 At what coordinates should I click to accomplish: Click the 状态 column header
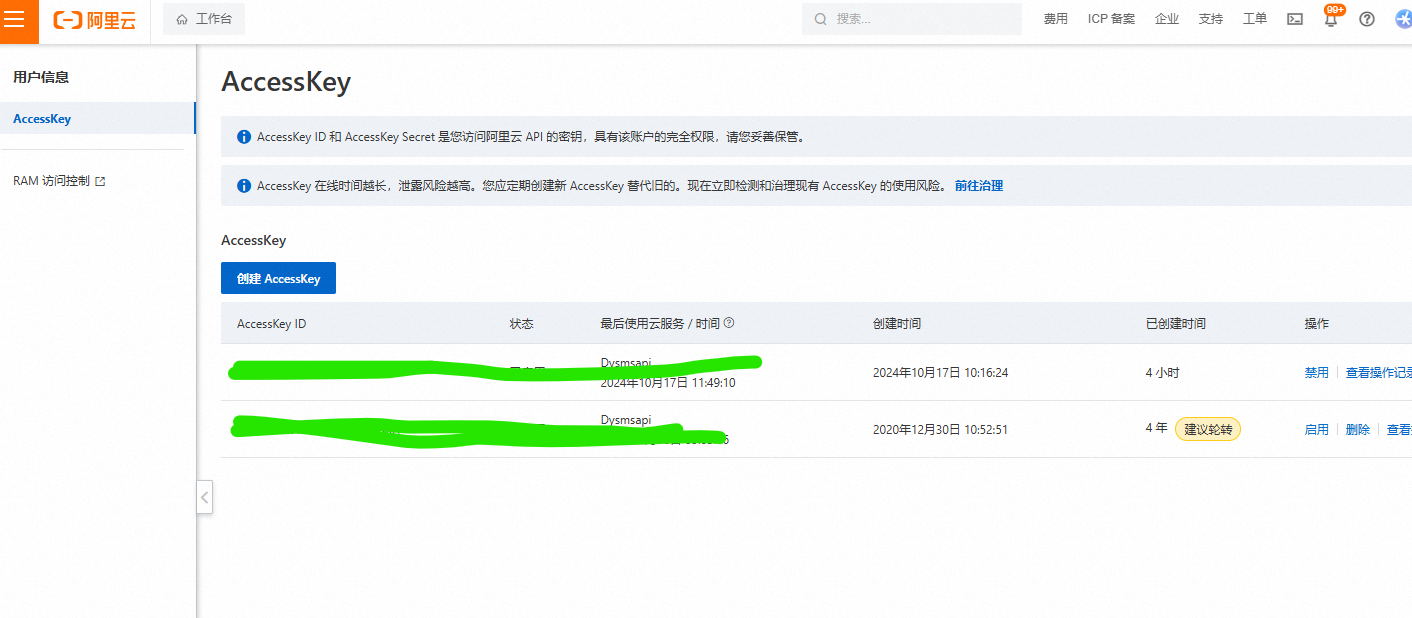[x=522, y=324]
